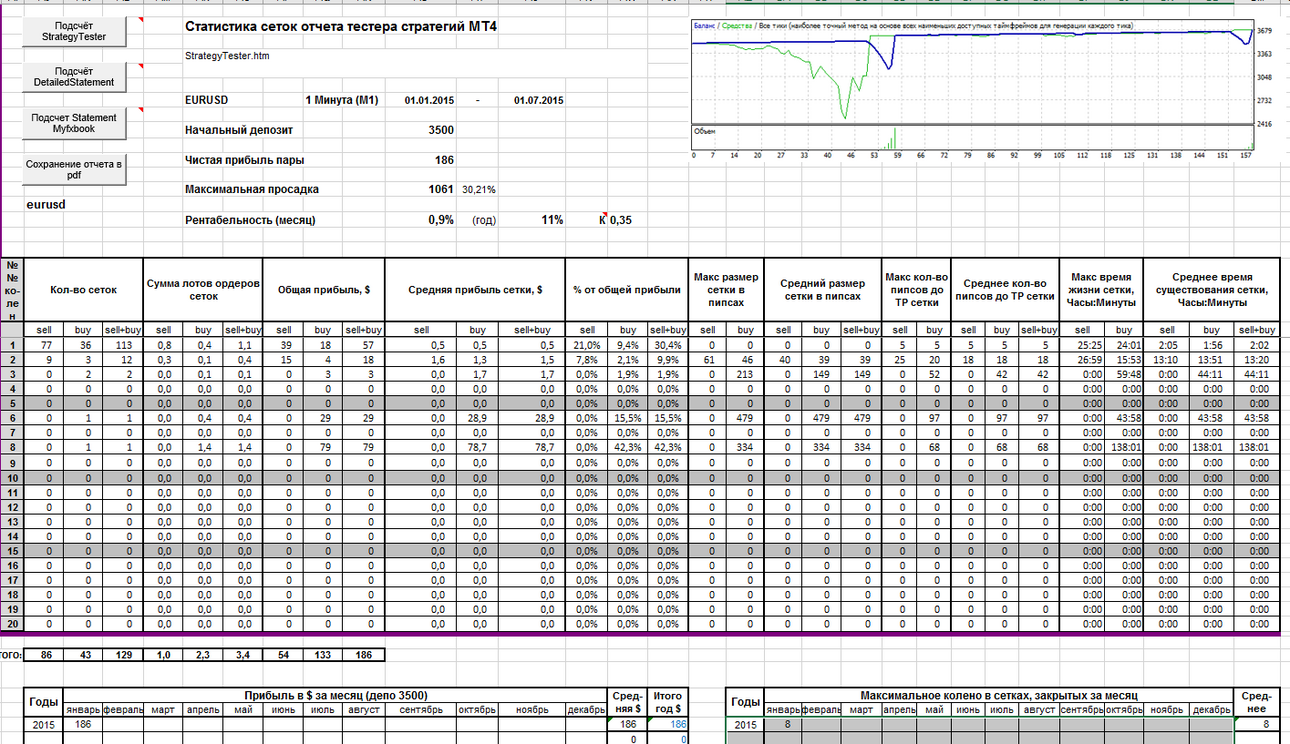
Task: Select the Чистая прибыль пары value 186
Action: tap(445, 160)
